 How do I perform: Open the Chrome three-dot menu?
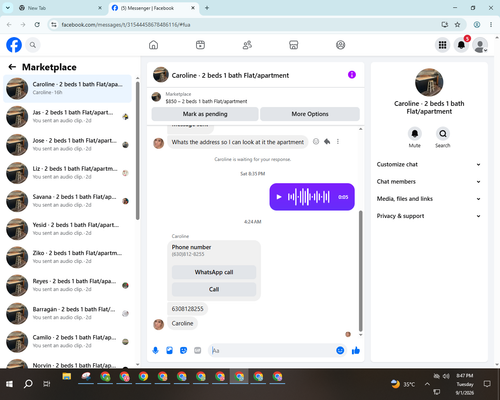(x=491, y=25)
